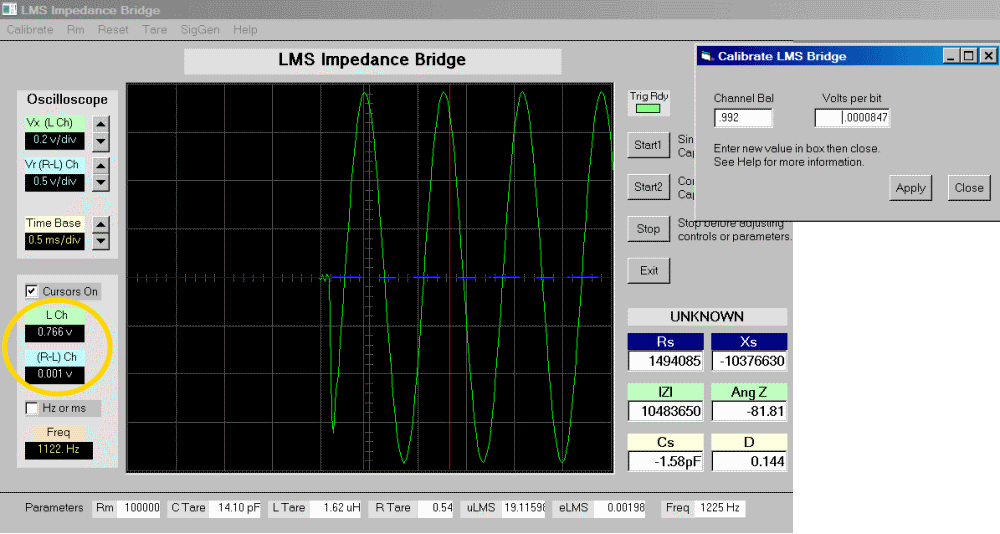Image resolution: width=1000 pixels, height=534 pixels.
Task: Minimize the Calibrate LMS Bridge dialog
Action: coord(951,56)
